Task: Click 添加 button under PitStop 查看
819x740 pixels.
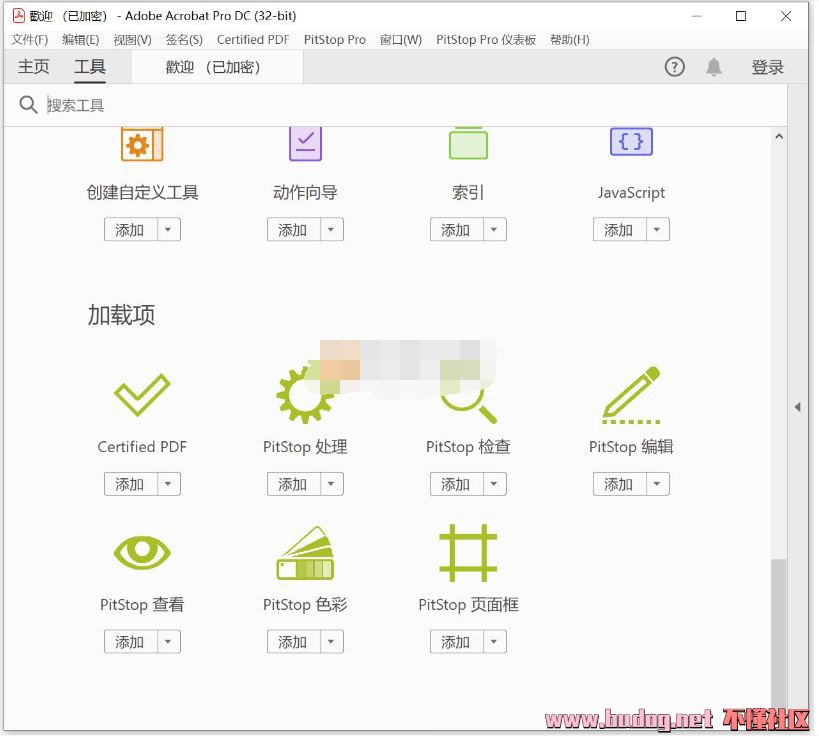Action: (131, 641)
